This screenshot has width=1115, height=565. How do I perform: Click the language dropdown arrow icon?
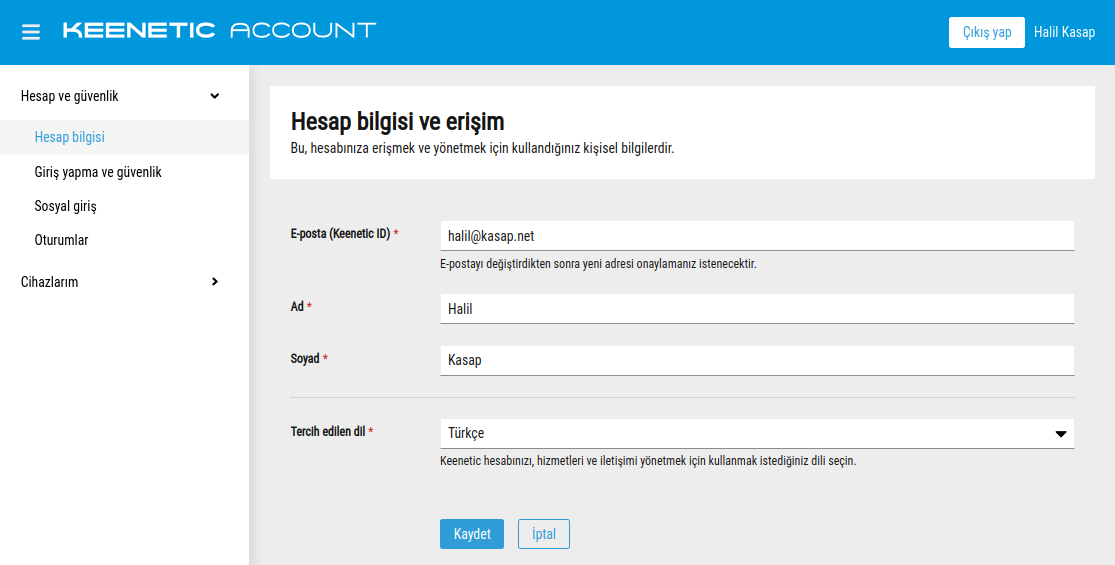click(x=1060, y=434)
